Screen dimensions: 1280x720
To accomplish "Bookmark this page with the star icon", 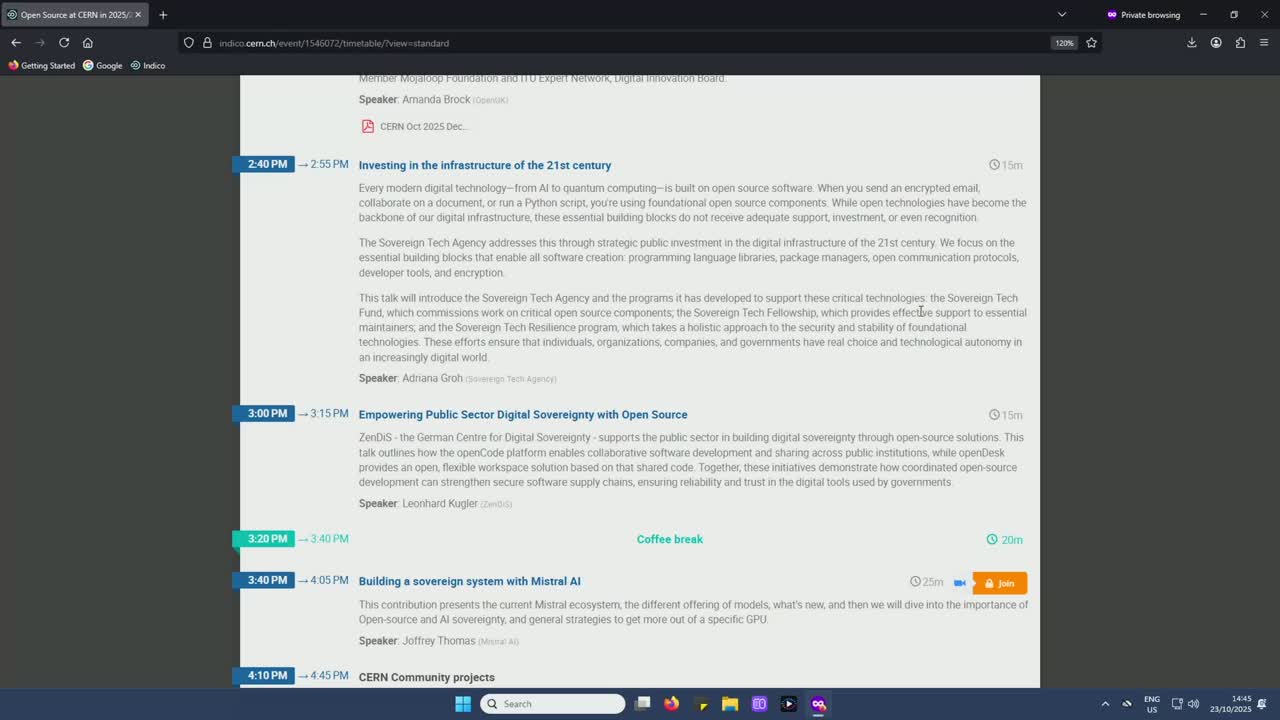I will tap(1091, 43).
